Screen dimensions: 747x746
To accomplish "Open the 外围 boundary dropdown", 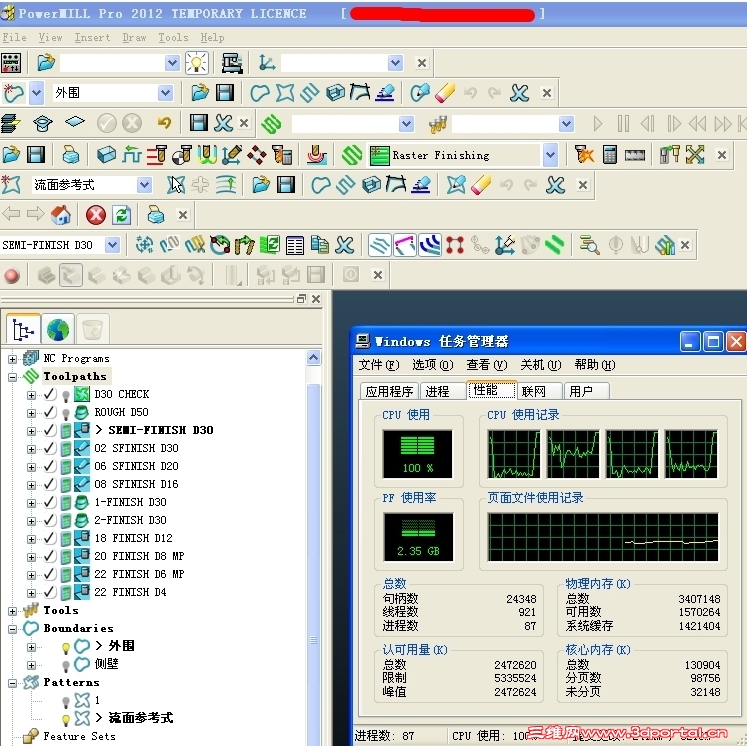I will (x=165, y=93).
